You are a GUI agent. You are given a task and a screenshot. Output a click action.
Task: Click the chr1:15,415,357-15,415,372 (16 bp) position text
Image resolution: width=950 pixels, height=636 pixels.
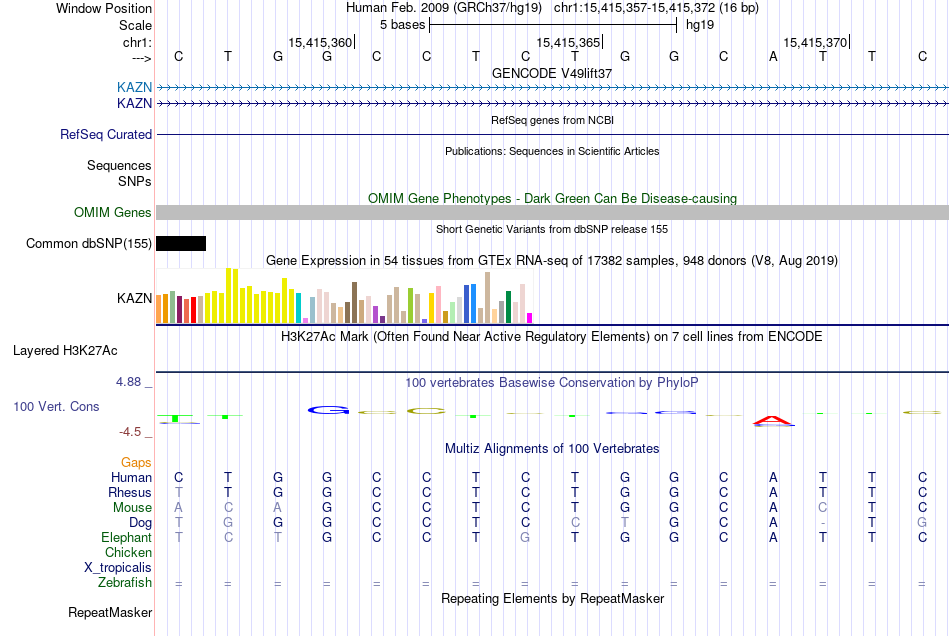(656, 8)
